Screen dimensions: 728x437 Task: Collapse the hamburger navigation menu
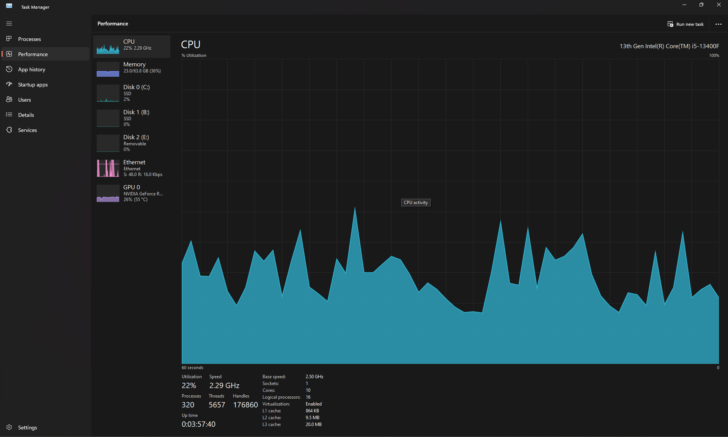click(9, 23)
